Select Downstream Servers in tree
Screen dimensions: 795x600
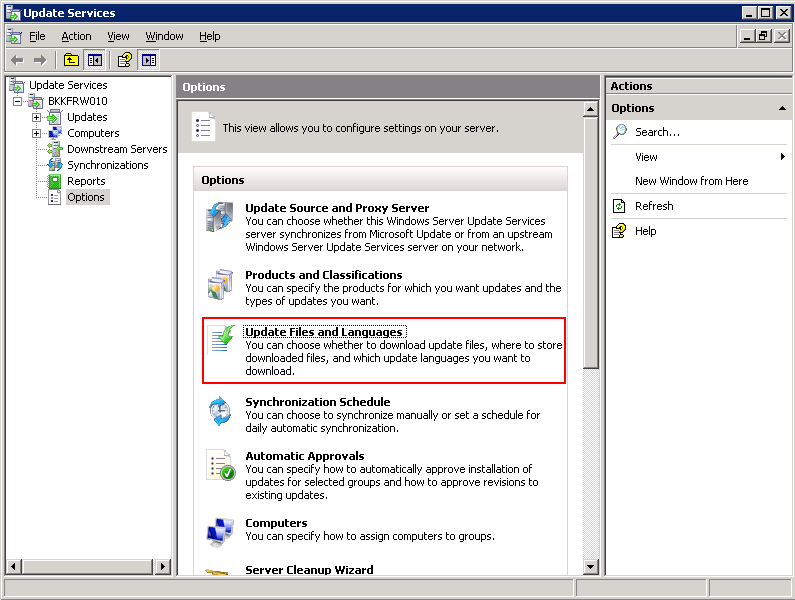point(117,149)
